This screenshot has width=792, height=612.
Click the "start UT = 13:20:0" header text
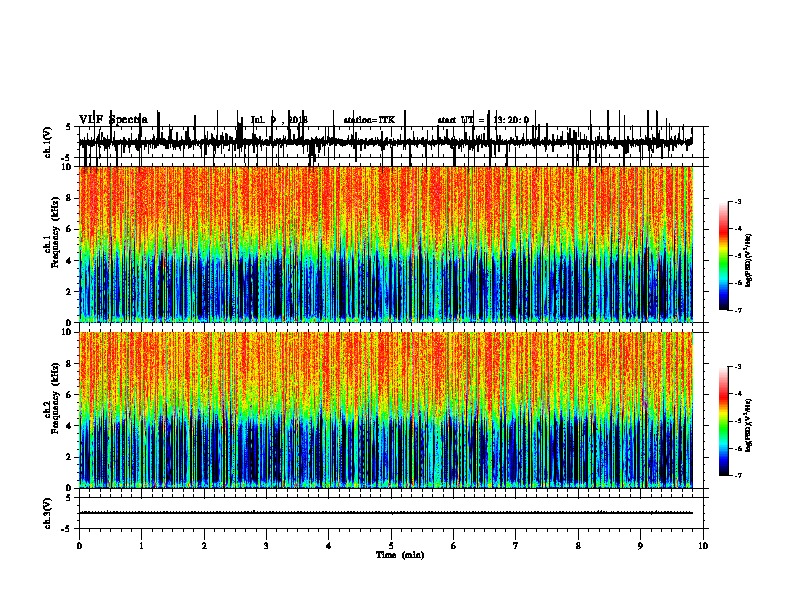pos(483,120)
